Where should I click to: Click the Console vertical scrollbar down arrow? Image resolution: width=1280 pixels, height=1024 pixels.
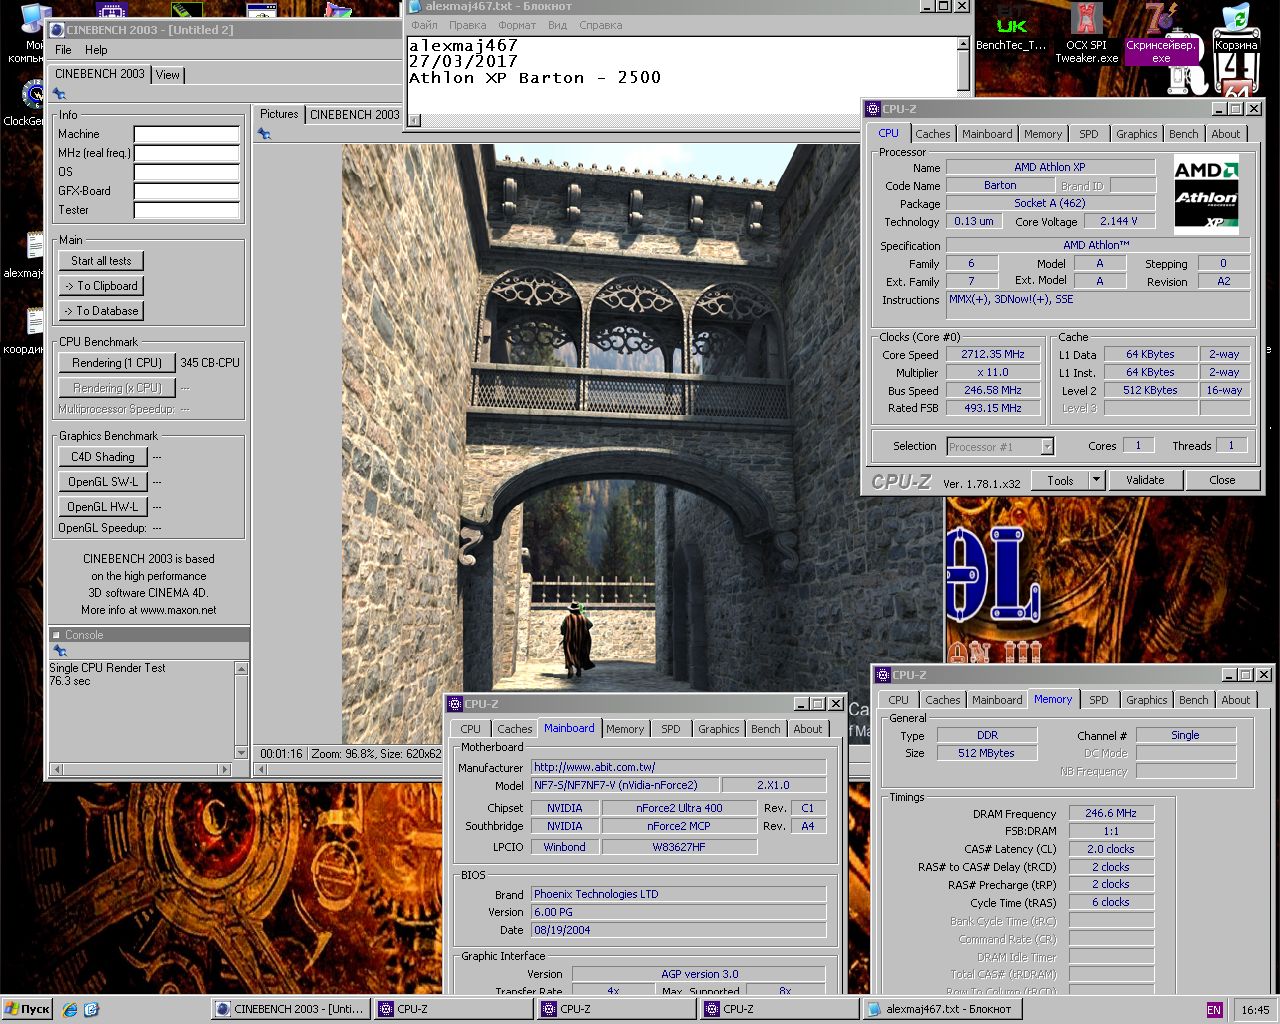tap(241, 752)
